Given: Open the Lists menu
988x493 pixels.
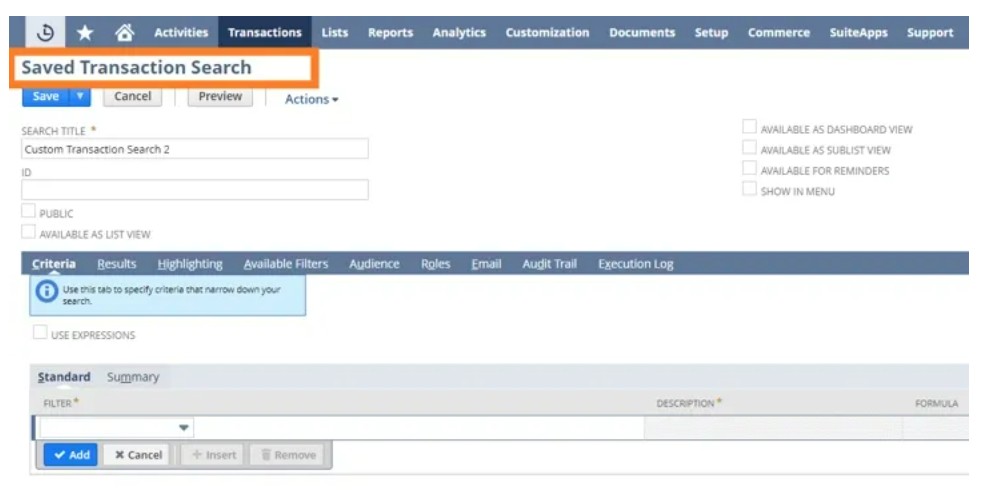Looking at the screenshot, I should (335, 33).
